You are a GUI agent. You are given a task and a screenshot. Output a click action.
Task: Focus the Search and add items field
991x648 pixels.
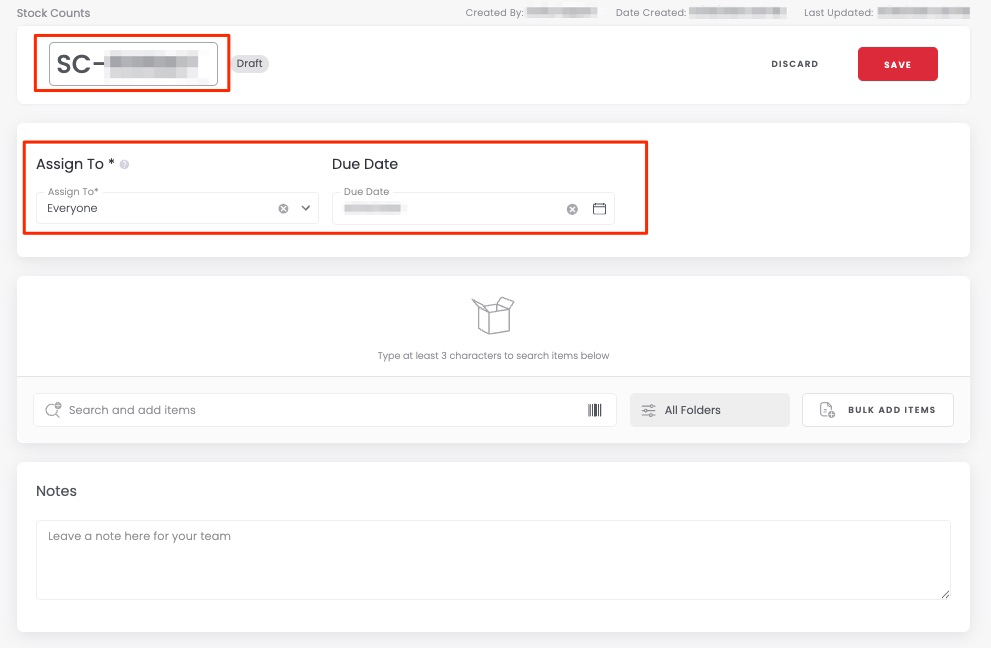(320, 410)
